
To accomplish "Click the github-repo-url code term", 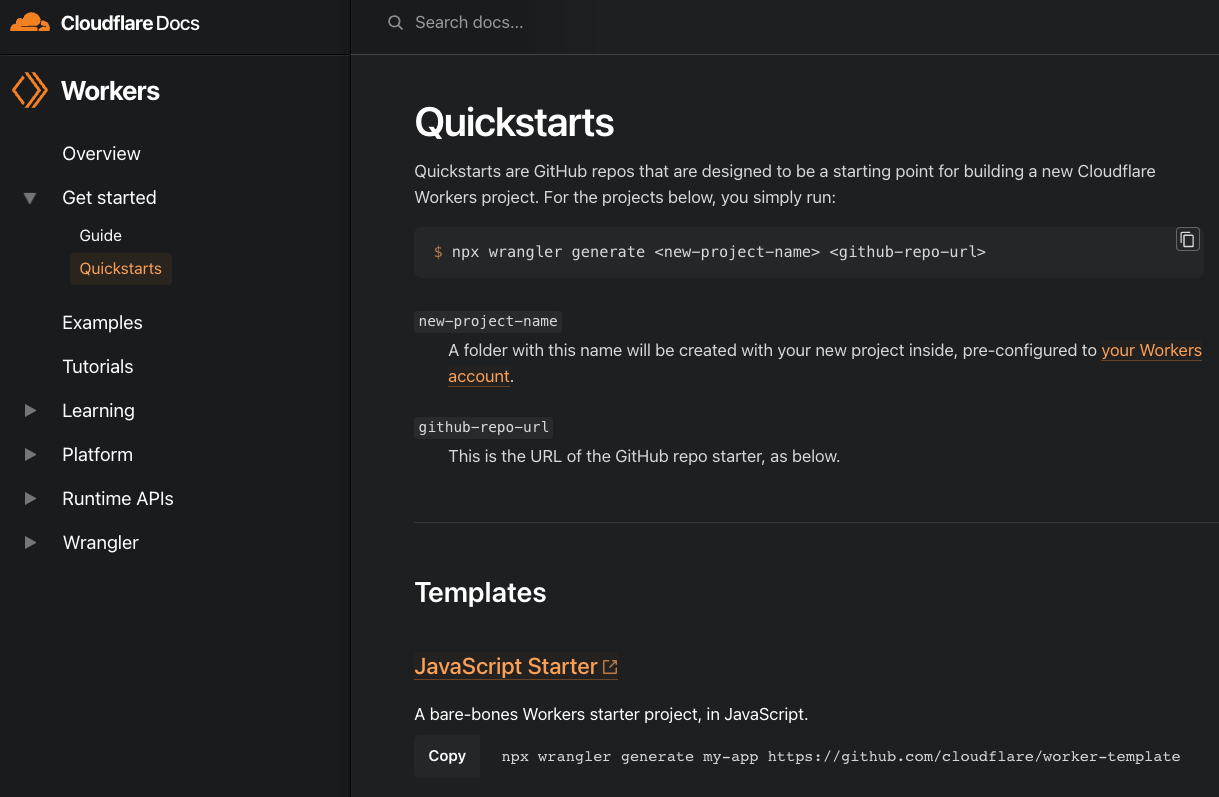I will (484, 427).
